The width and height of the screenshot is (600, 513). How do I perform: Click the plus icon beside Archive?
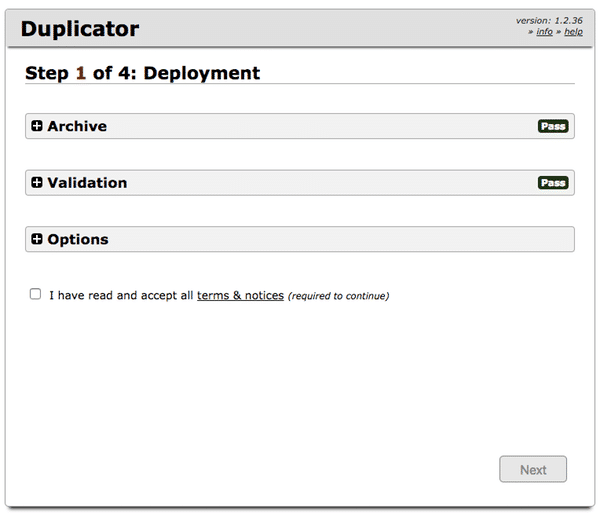37,126
